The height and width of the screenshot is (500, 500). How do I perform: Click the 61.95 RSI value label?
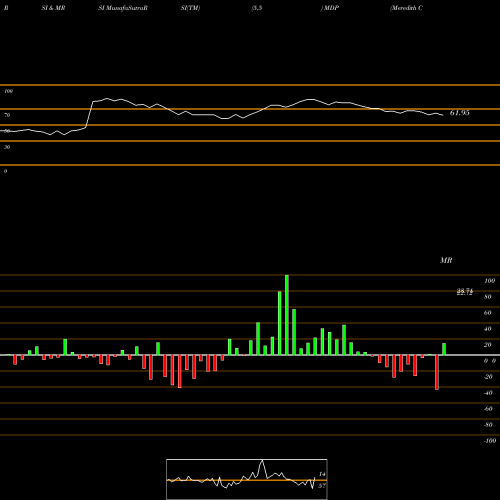point(460,113)
